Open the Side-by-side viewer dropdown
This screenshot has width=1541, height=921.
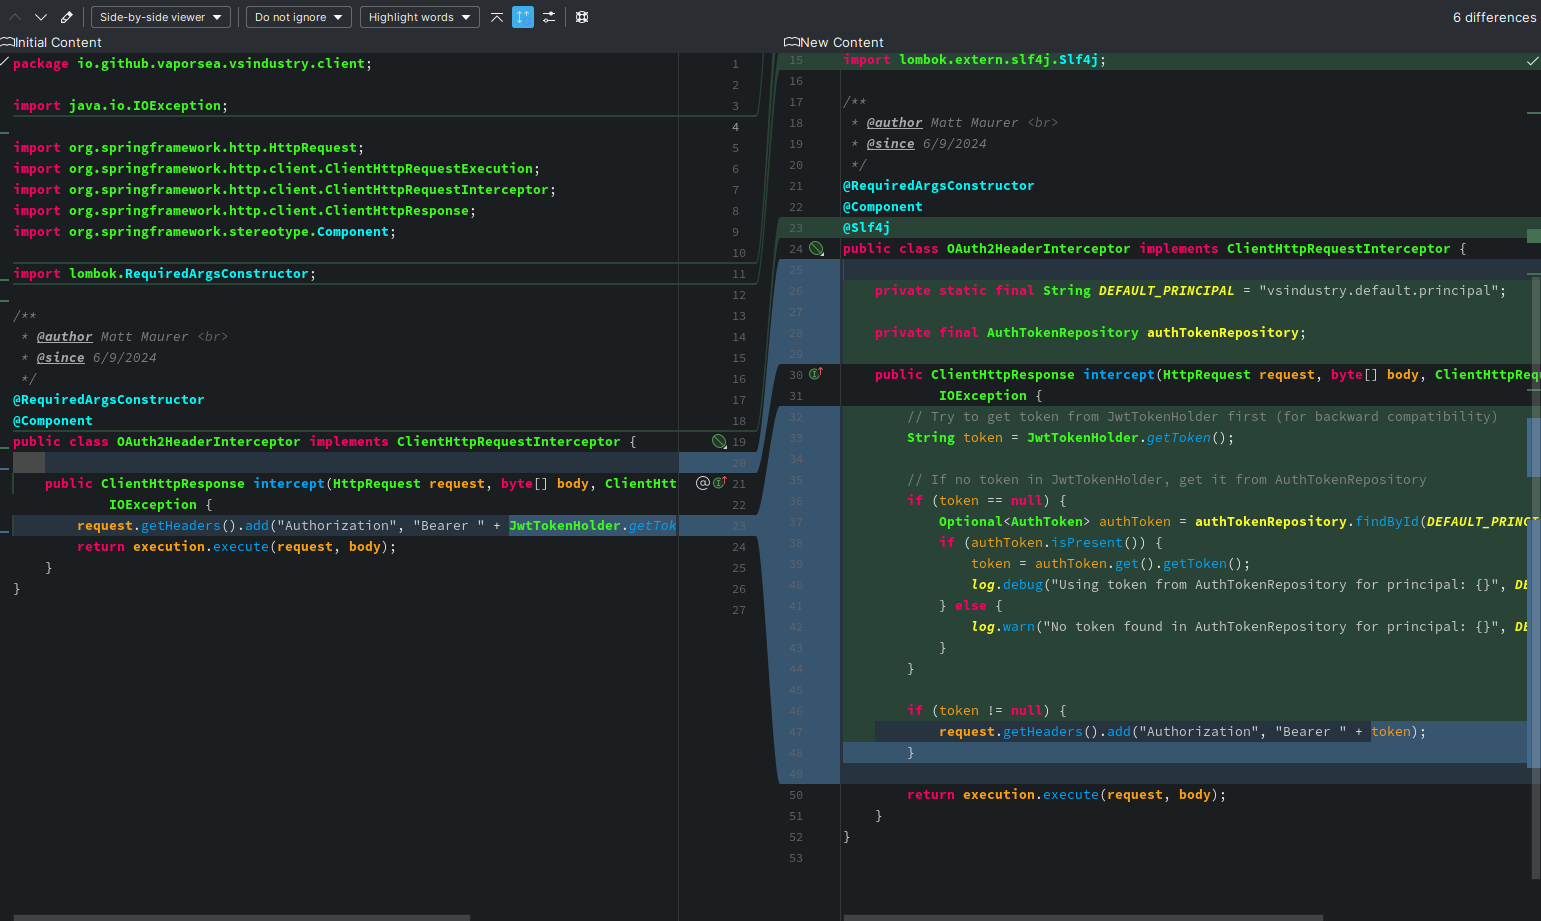pyautogui.click(x=160, y=17)
